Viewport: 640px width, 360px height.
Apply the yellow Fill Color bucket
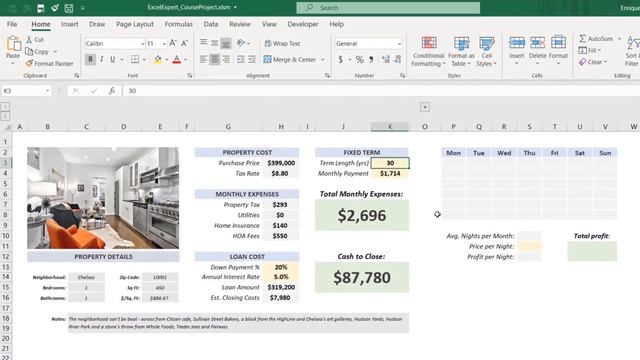pos(158,60)
